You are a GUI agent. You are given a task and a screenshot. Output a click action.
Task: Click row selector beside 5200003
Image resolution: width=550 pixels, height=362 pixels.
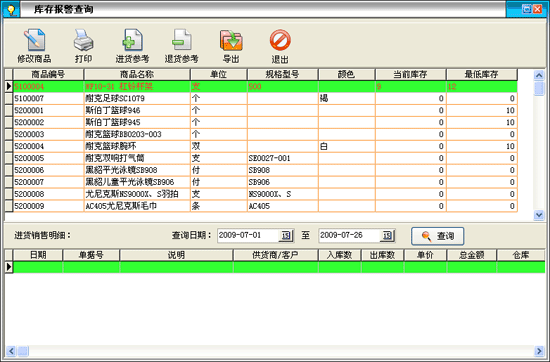coord(8,134)
